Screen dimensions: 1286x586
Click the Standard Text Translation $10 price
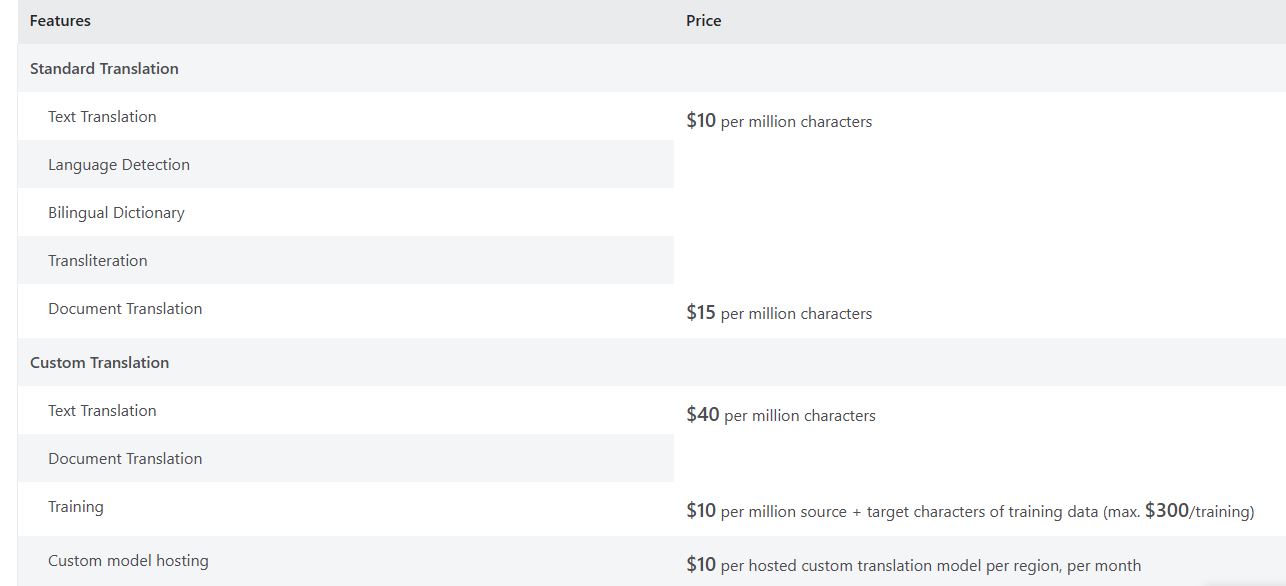[701, 121]
